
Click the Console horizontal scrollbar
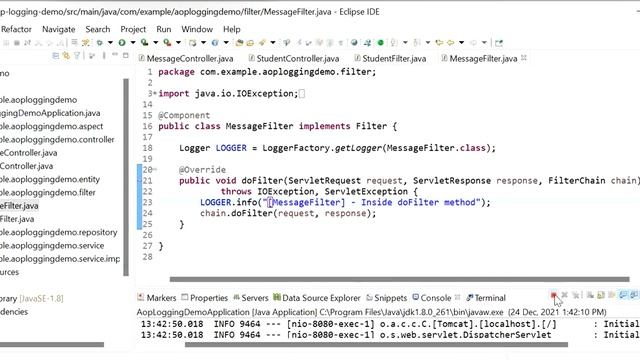(x=376, y=344)
